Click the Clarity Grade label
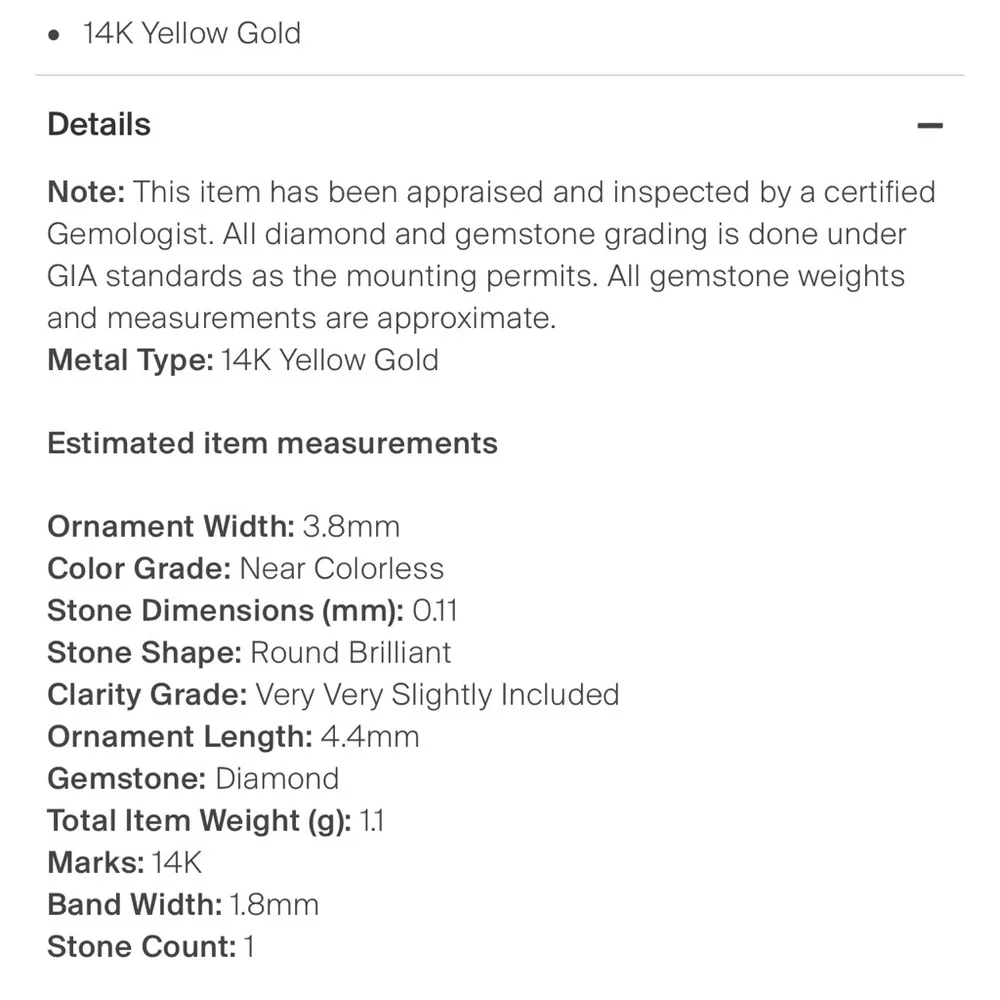This screenshot has width=1000, height=1000. tap(147, 694)
